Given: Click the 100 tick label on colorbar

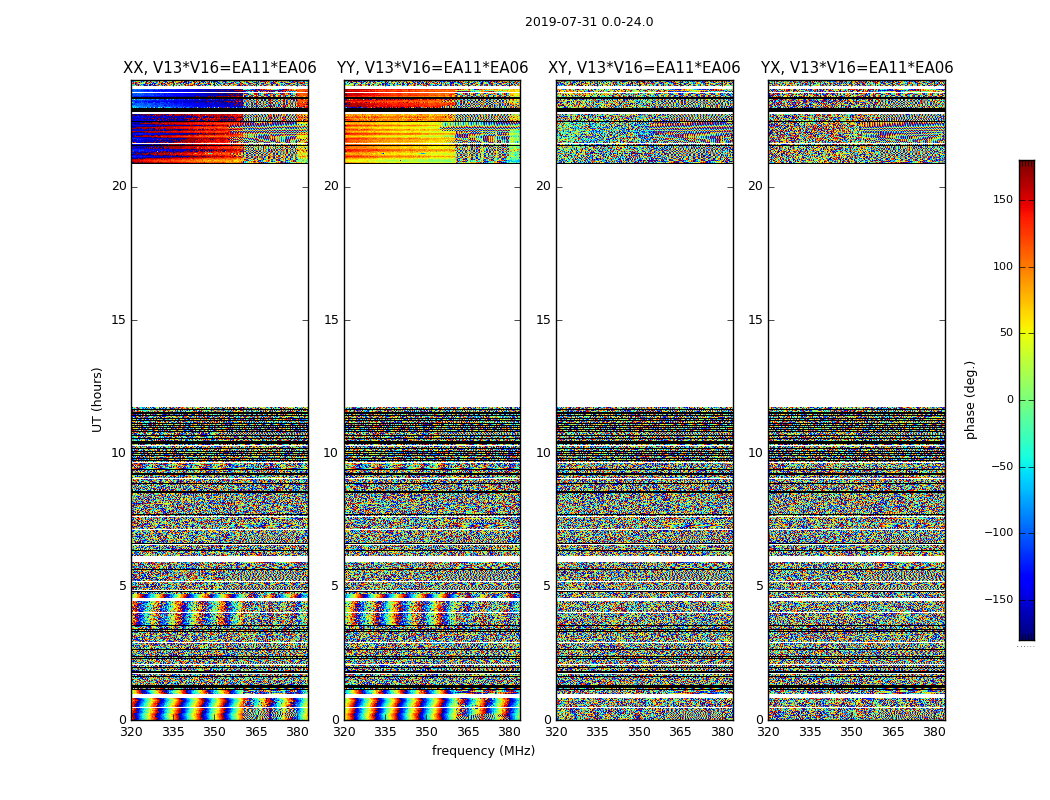Looking at the screenshot, I should 1003,266.
